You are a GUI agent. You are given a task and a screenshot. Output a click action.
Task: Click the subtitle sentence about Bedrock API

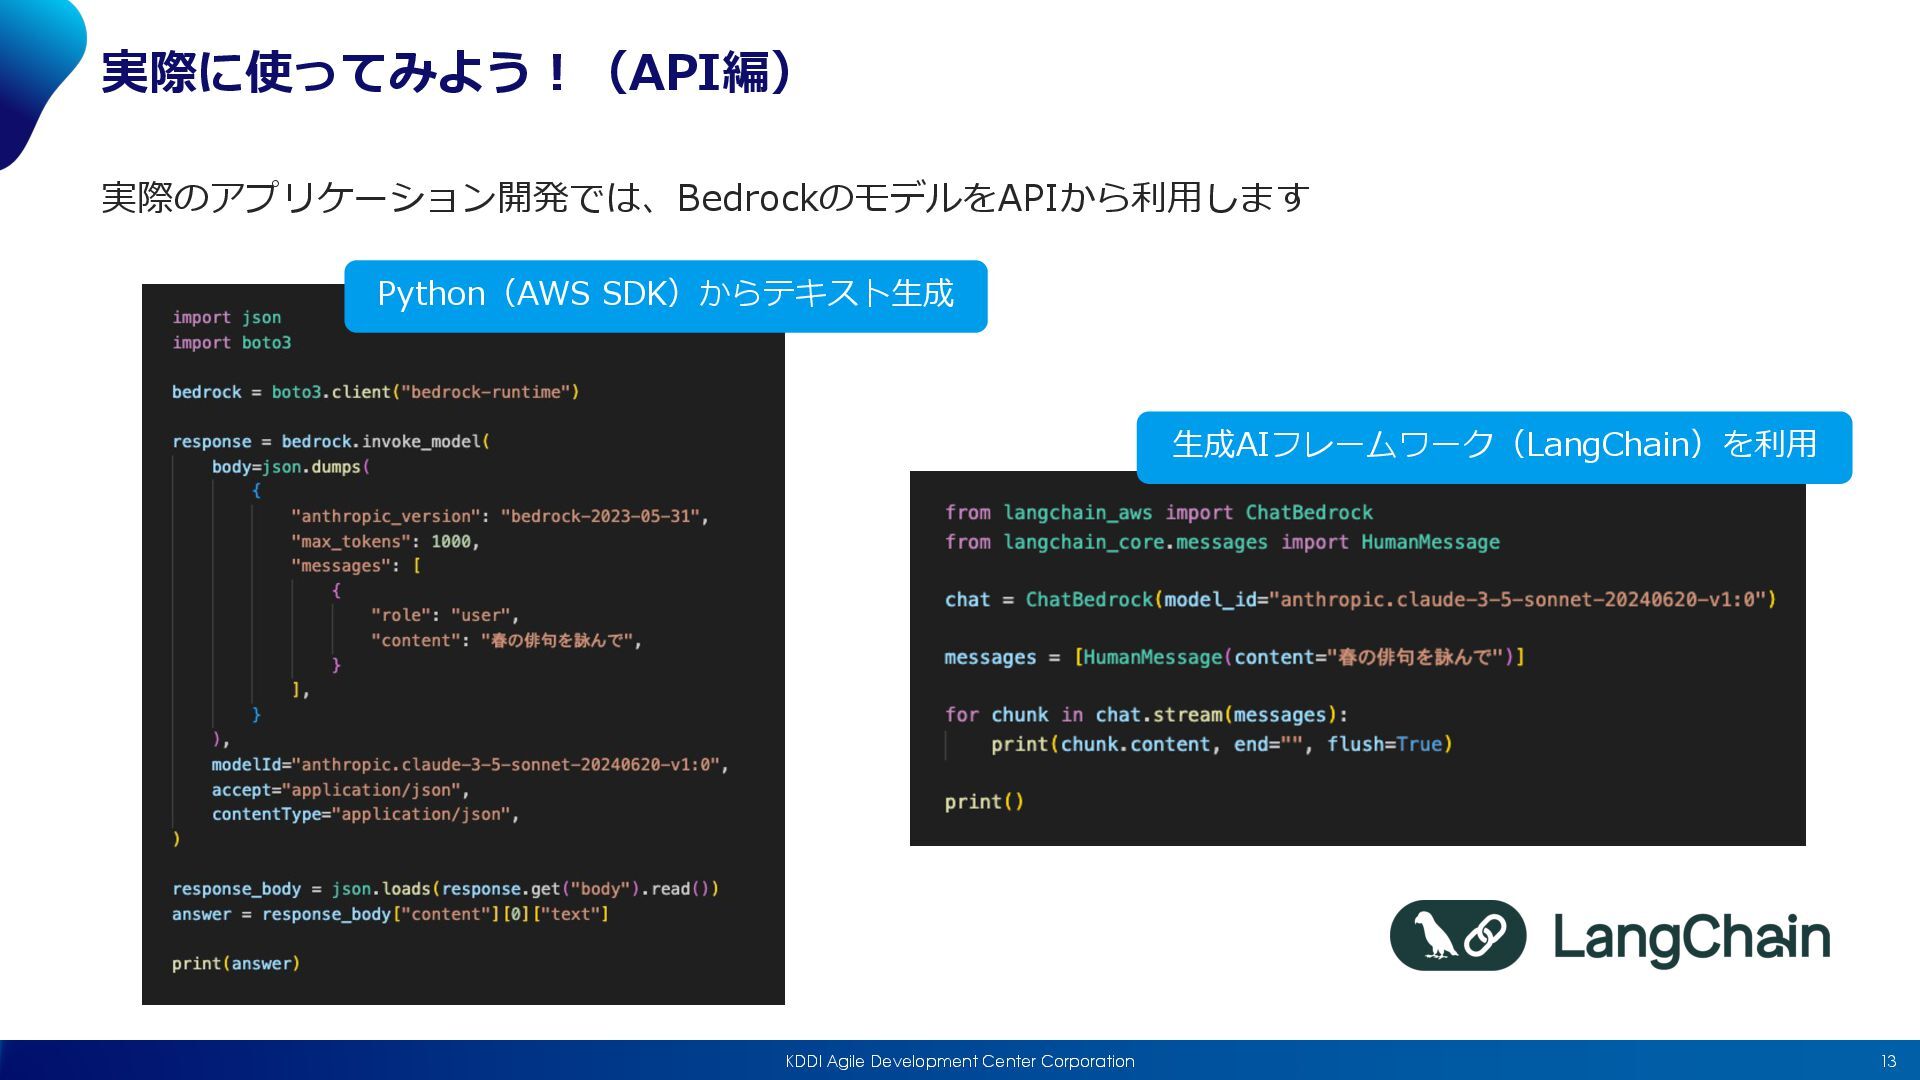(705, 198)
